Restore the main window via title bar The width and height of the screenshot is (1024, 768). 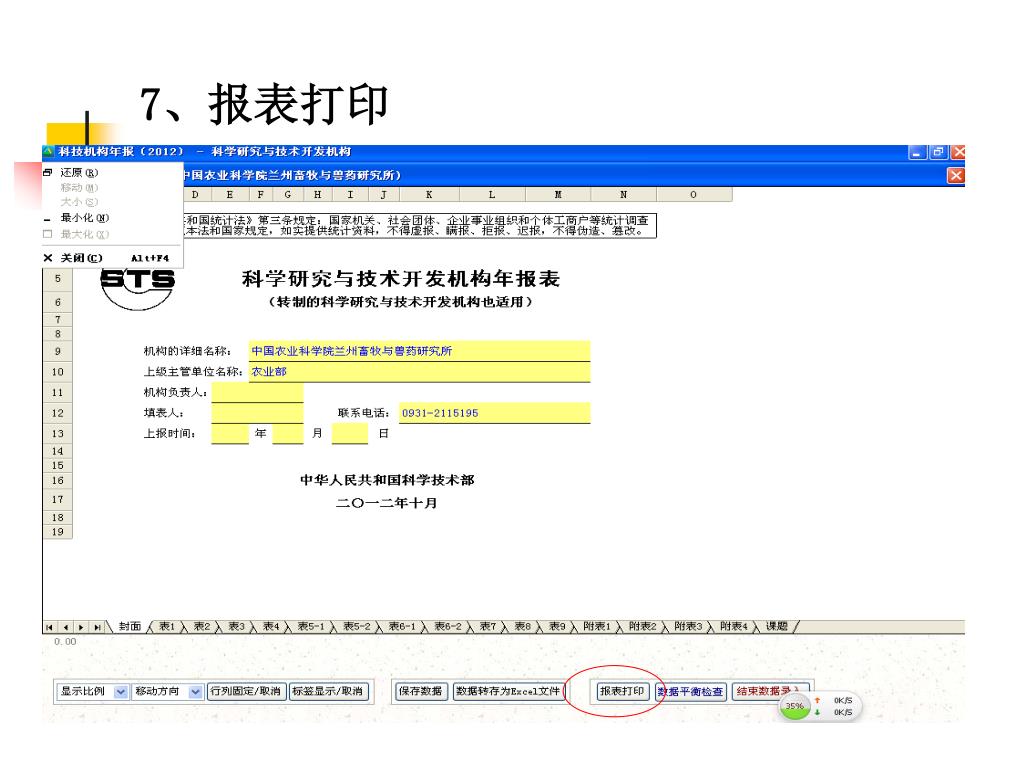(938, 152)
